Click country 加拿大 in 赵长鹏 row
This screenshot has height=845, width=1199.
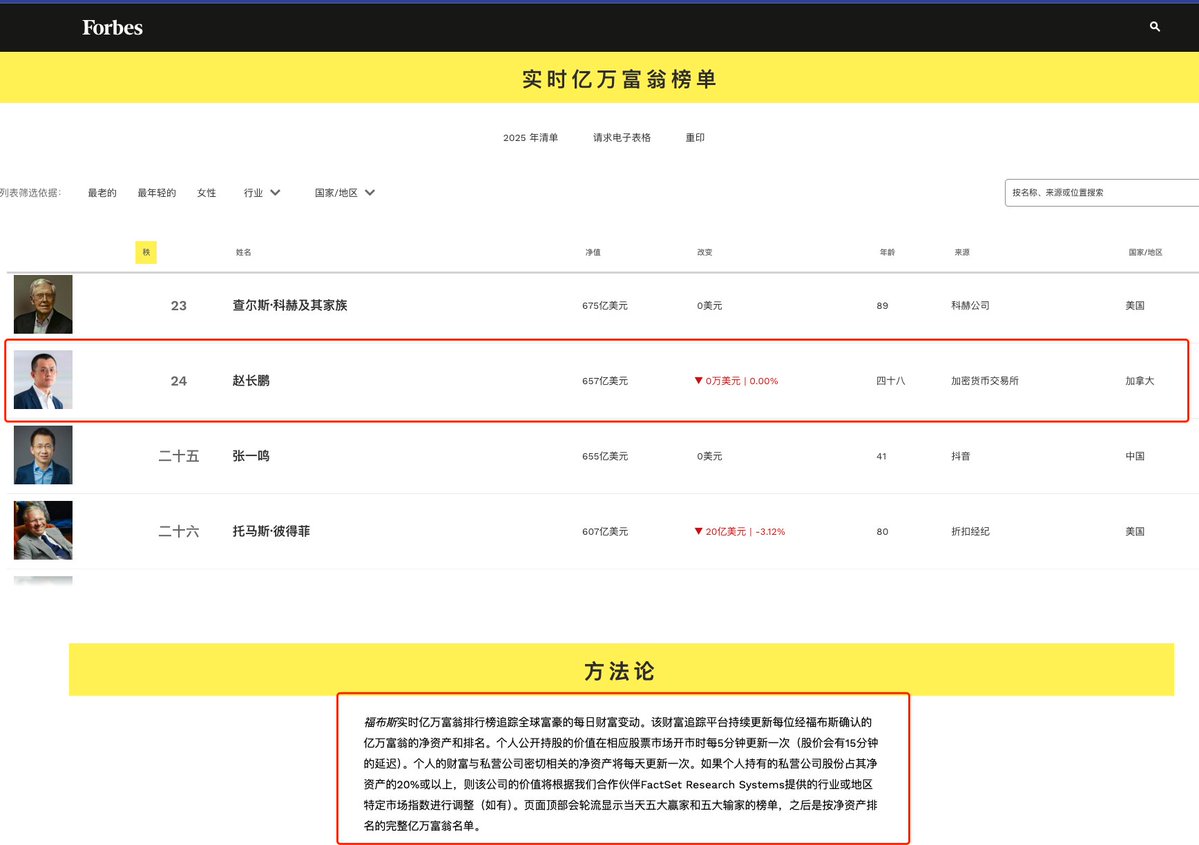click(x=1139, y=381)
